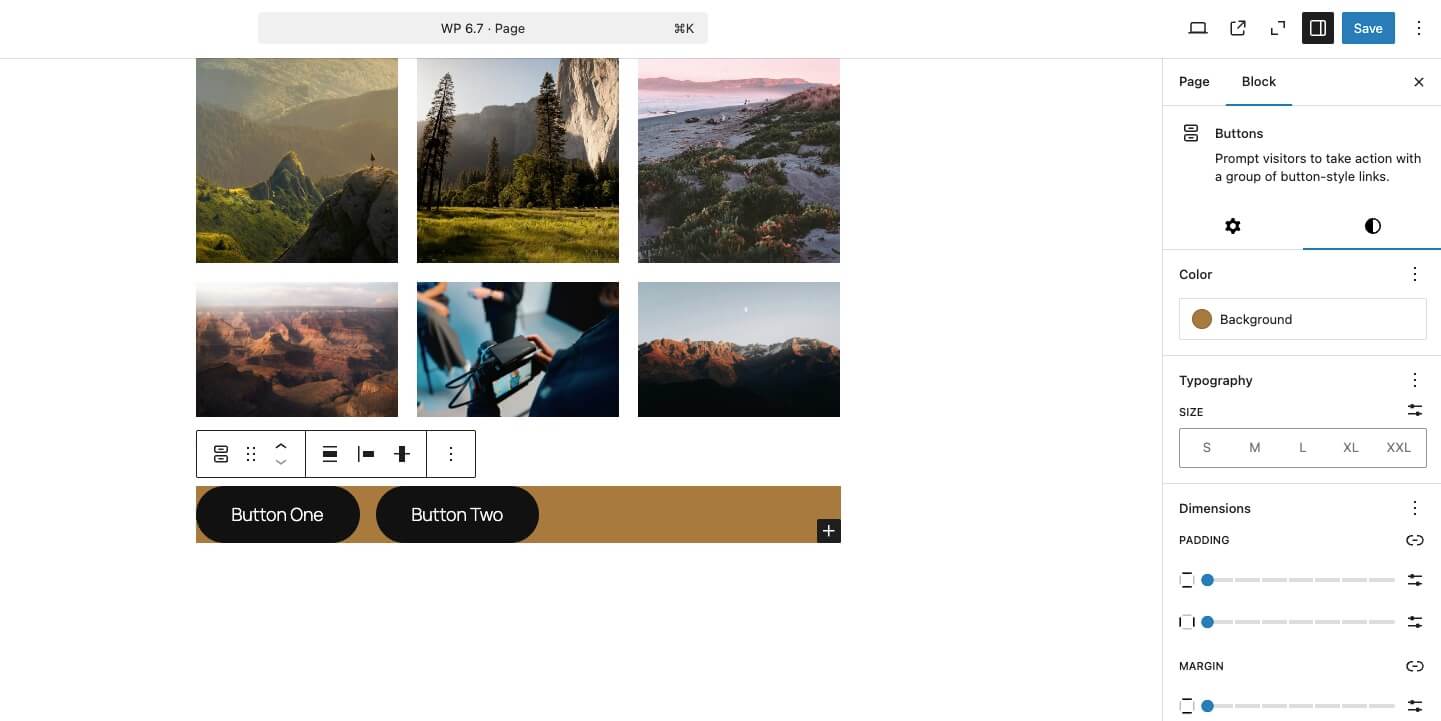Click the WP 6.7 Page command bar
Screen dimensions: 1441x721
click(483, 28)
